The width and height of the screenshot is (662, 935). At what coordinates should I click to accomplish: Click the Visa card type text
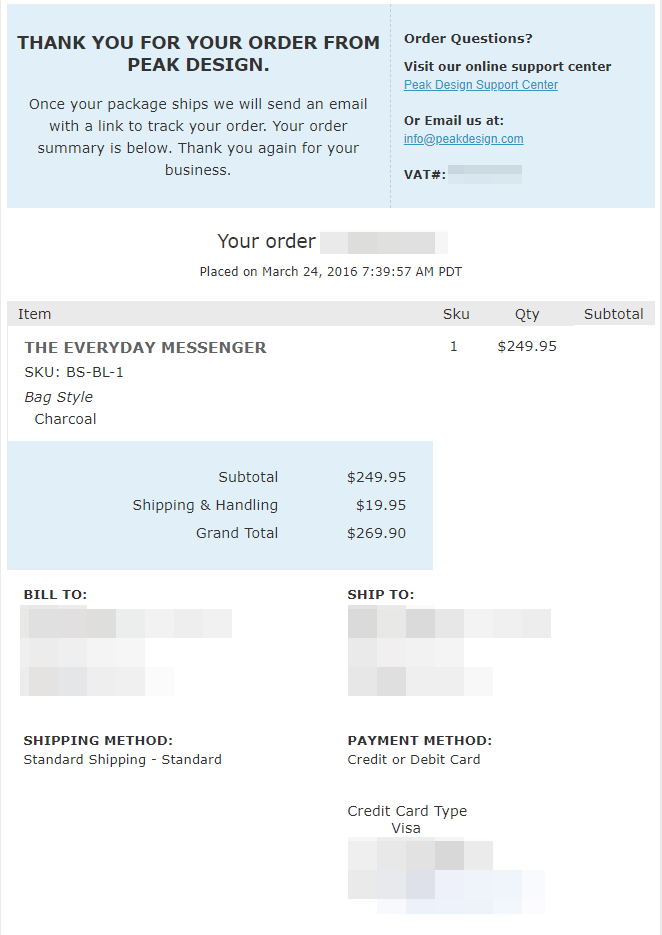point(406,828)
